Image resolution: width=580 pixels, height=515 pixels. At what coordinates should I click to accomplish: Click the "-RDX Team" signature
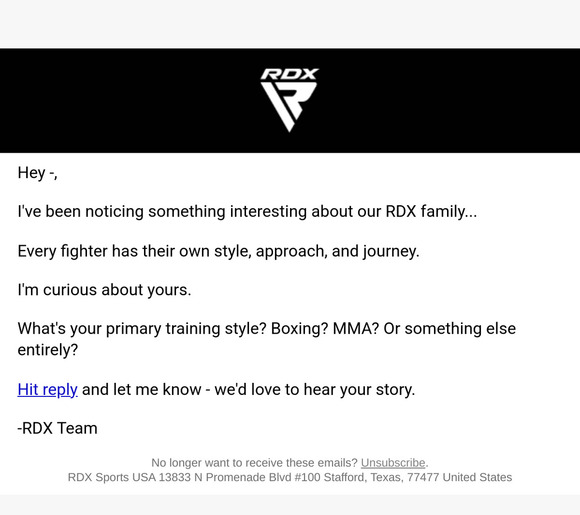coord(57,428)
